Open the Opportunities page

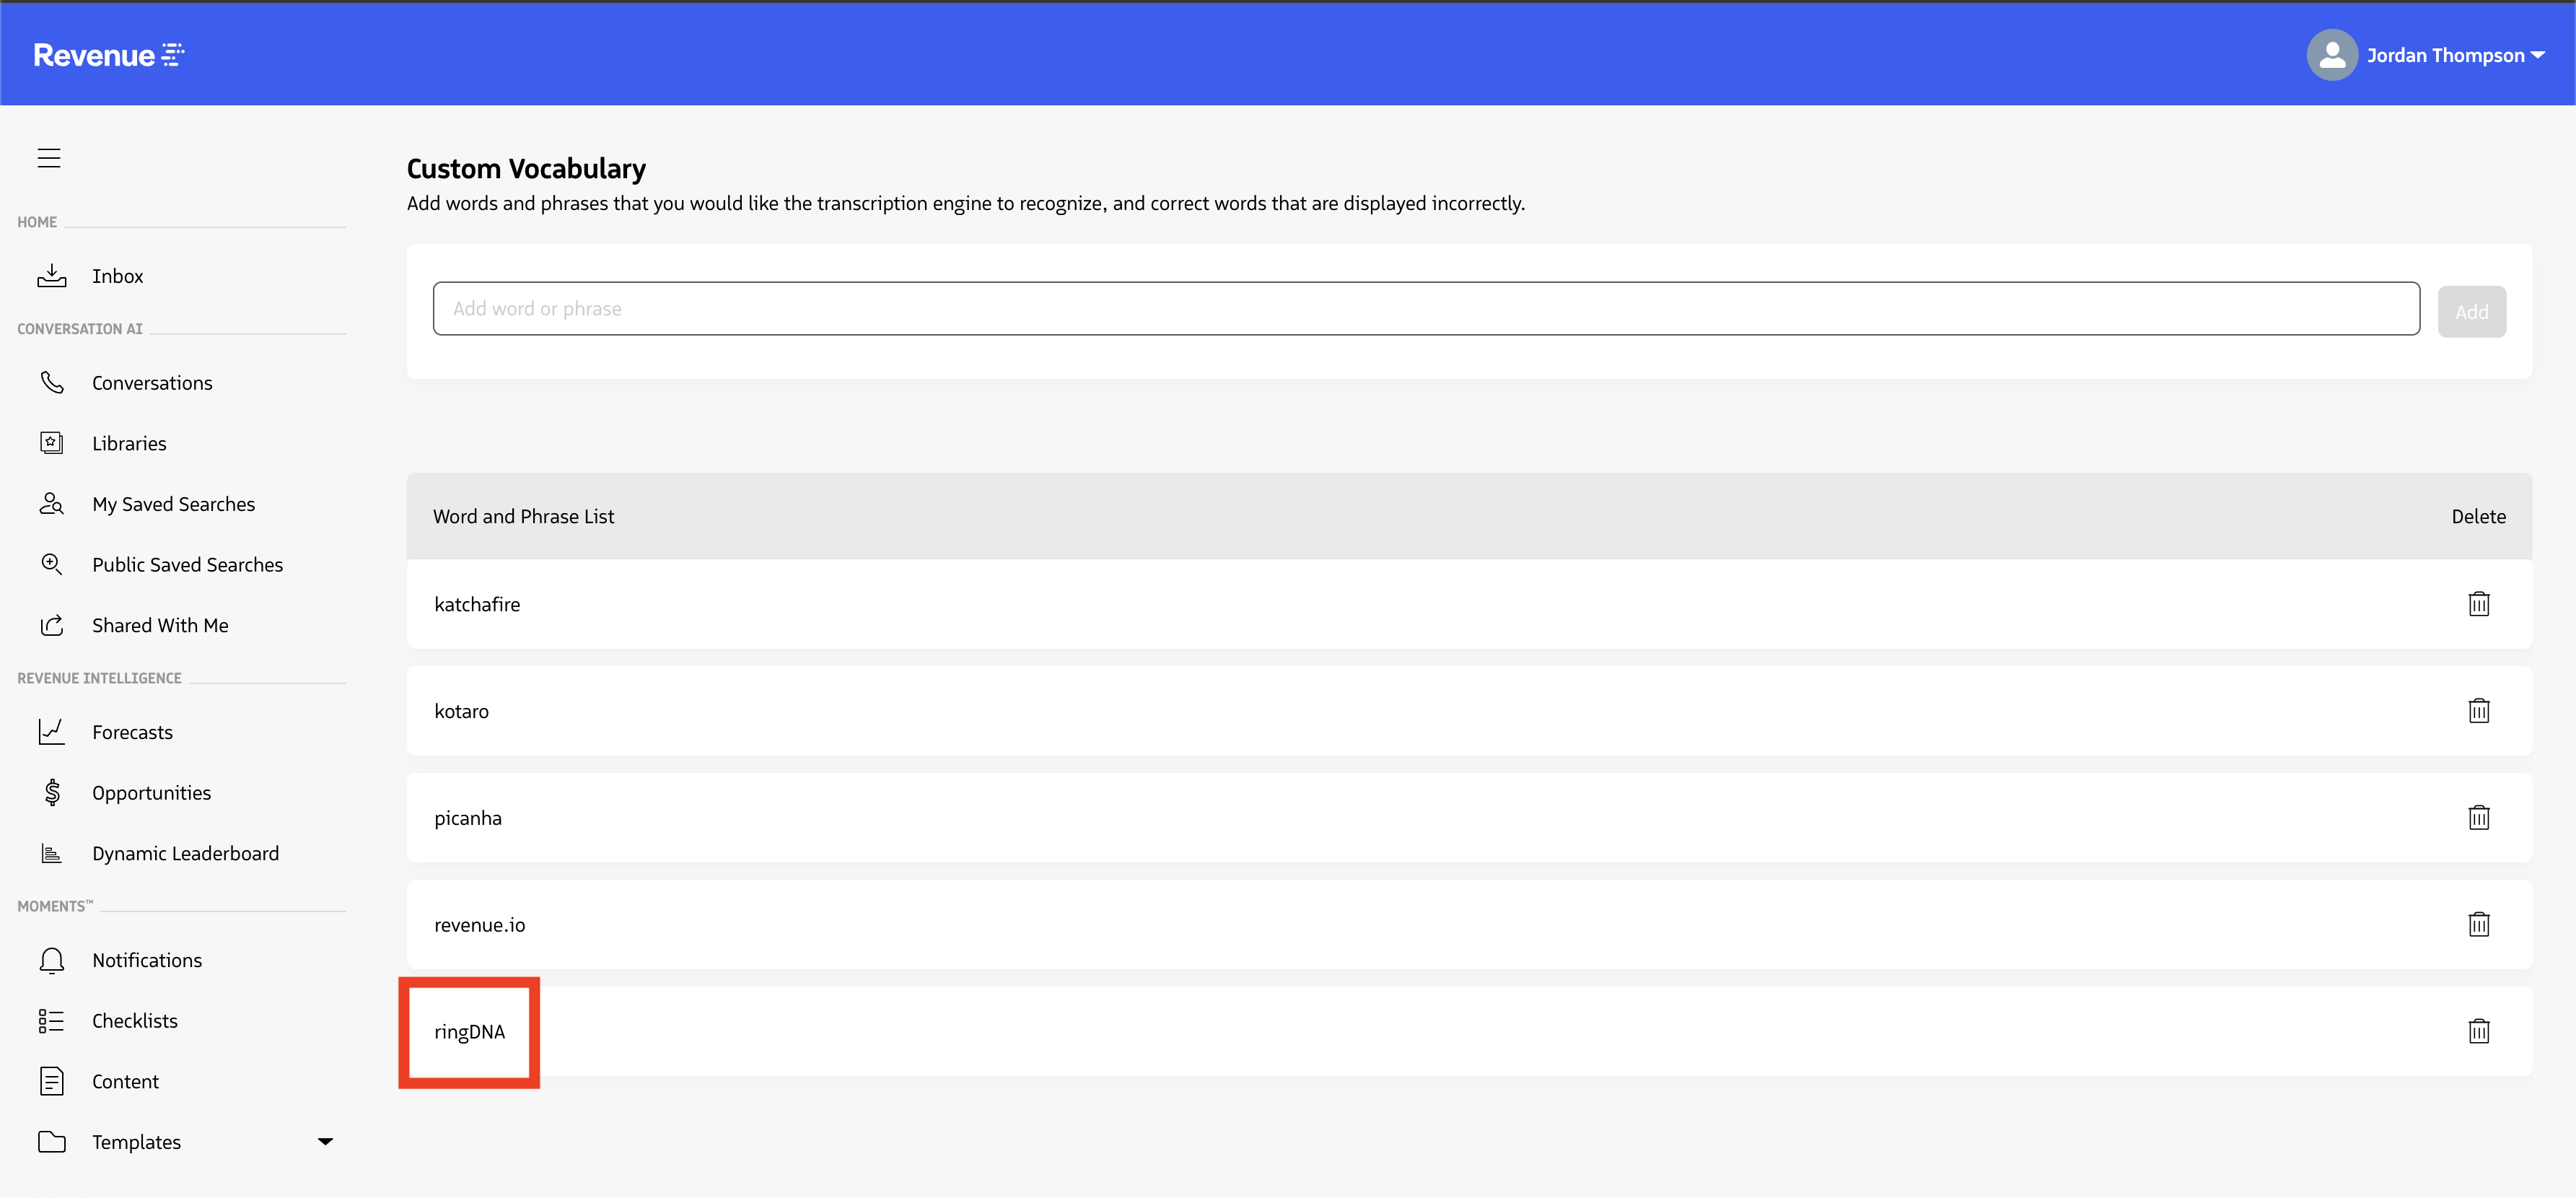[x=151, y=793]
